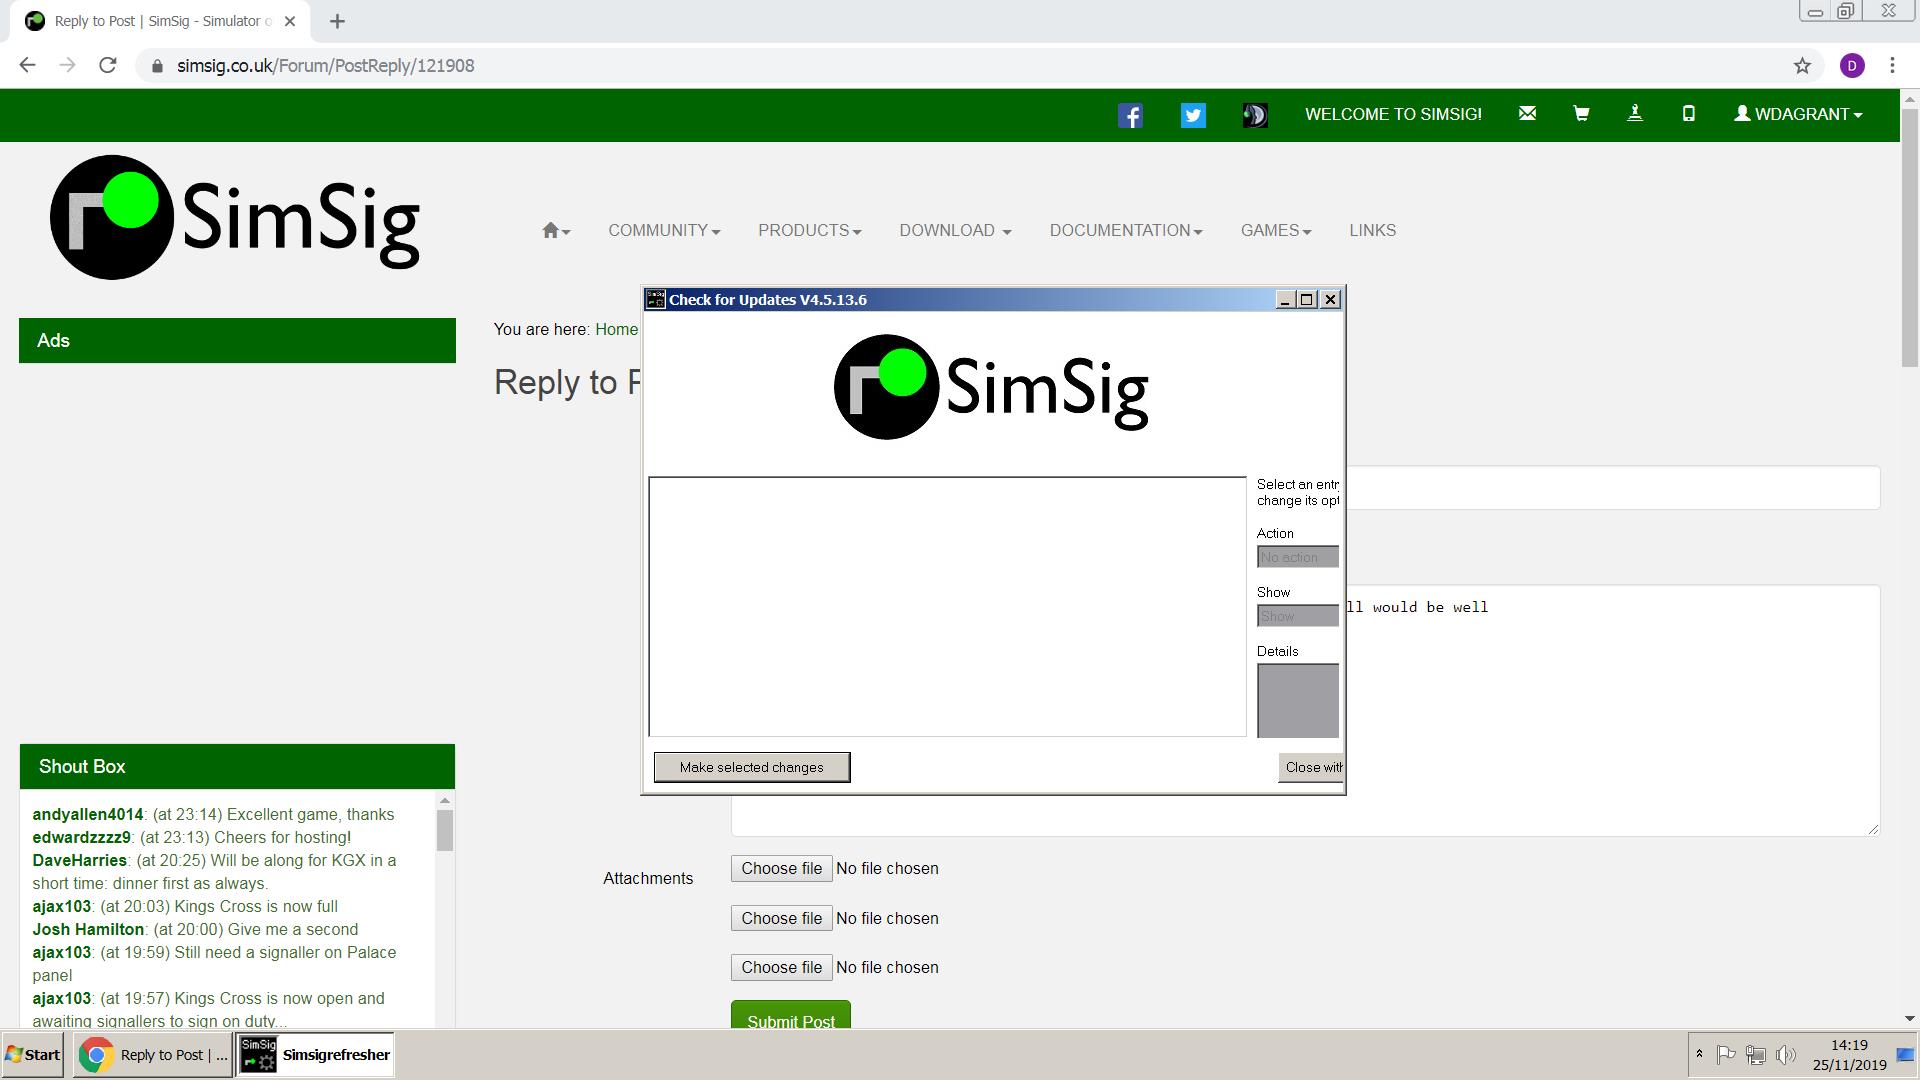Click the Shout Box panel header
The width and height of the screenshot is (1920, 1080).
point(237,767)
